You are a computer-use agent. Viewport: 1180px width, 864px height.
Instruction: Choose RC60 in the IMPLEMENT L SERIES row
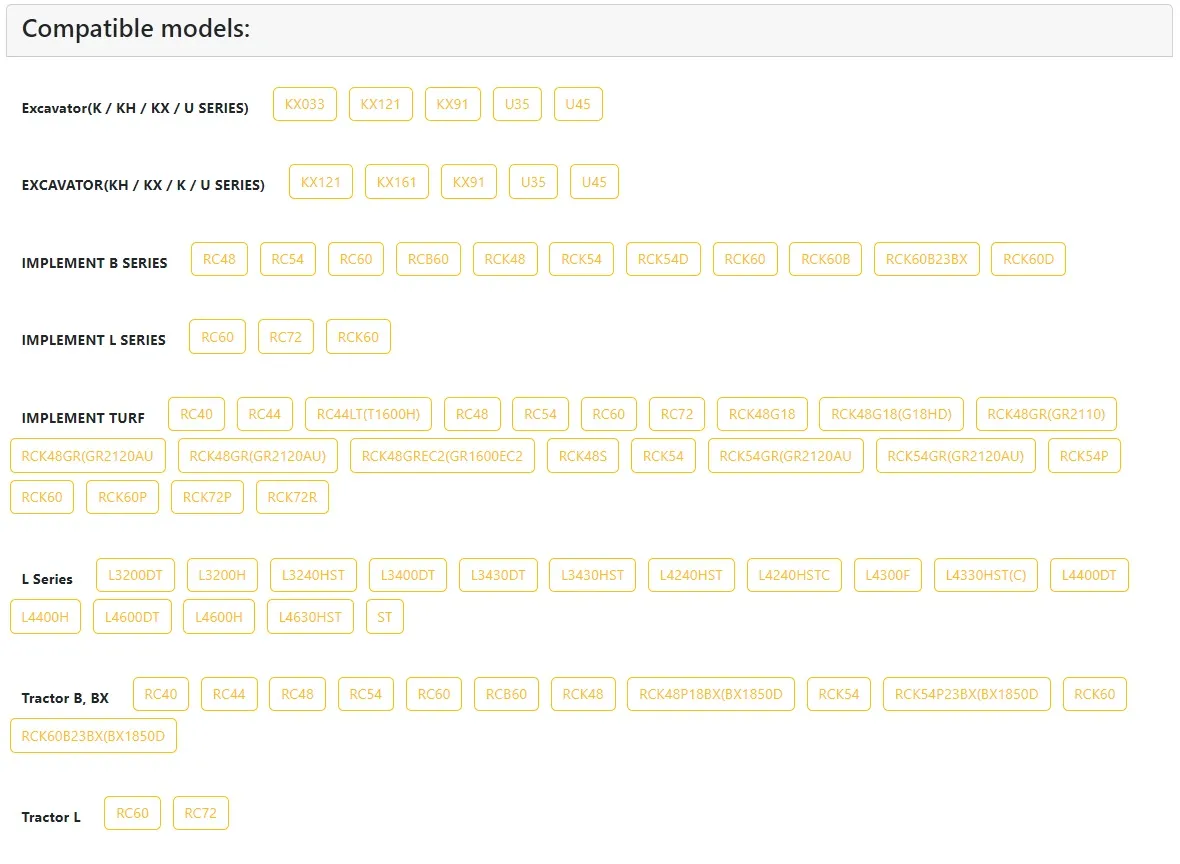pos(217,336)
